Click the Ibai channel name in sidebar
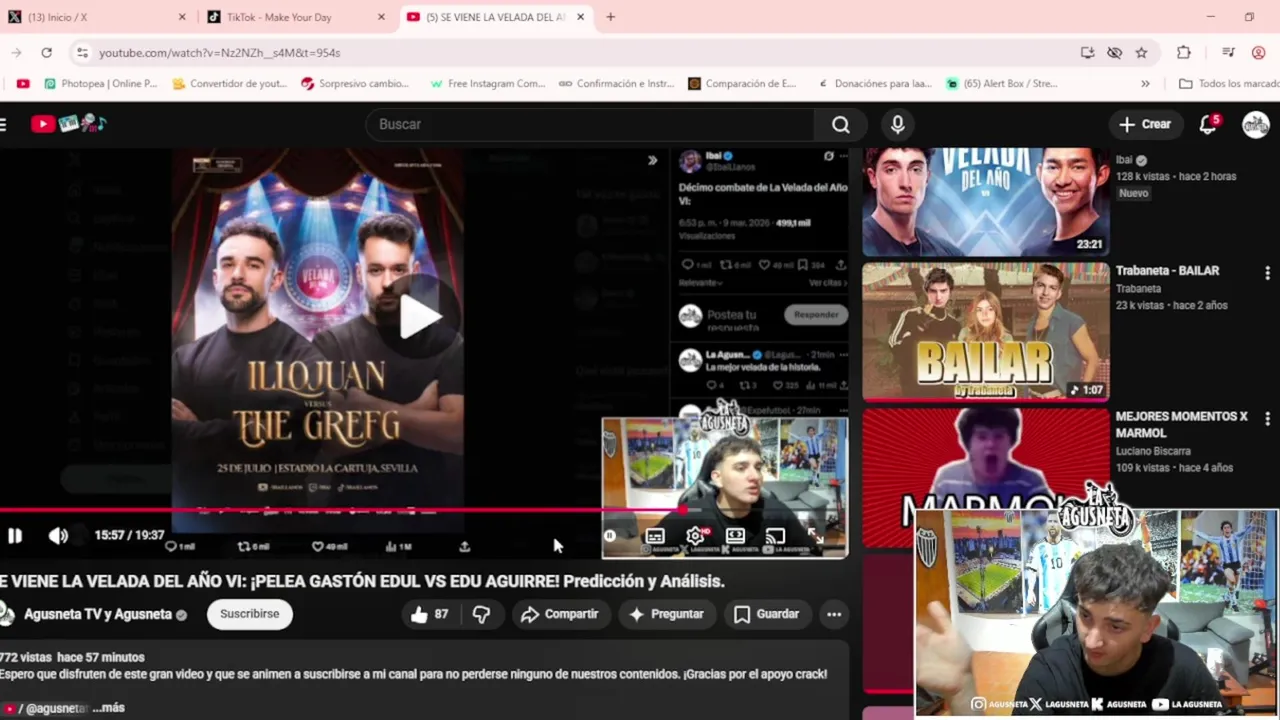 coord(1124,160)
